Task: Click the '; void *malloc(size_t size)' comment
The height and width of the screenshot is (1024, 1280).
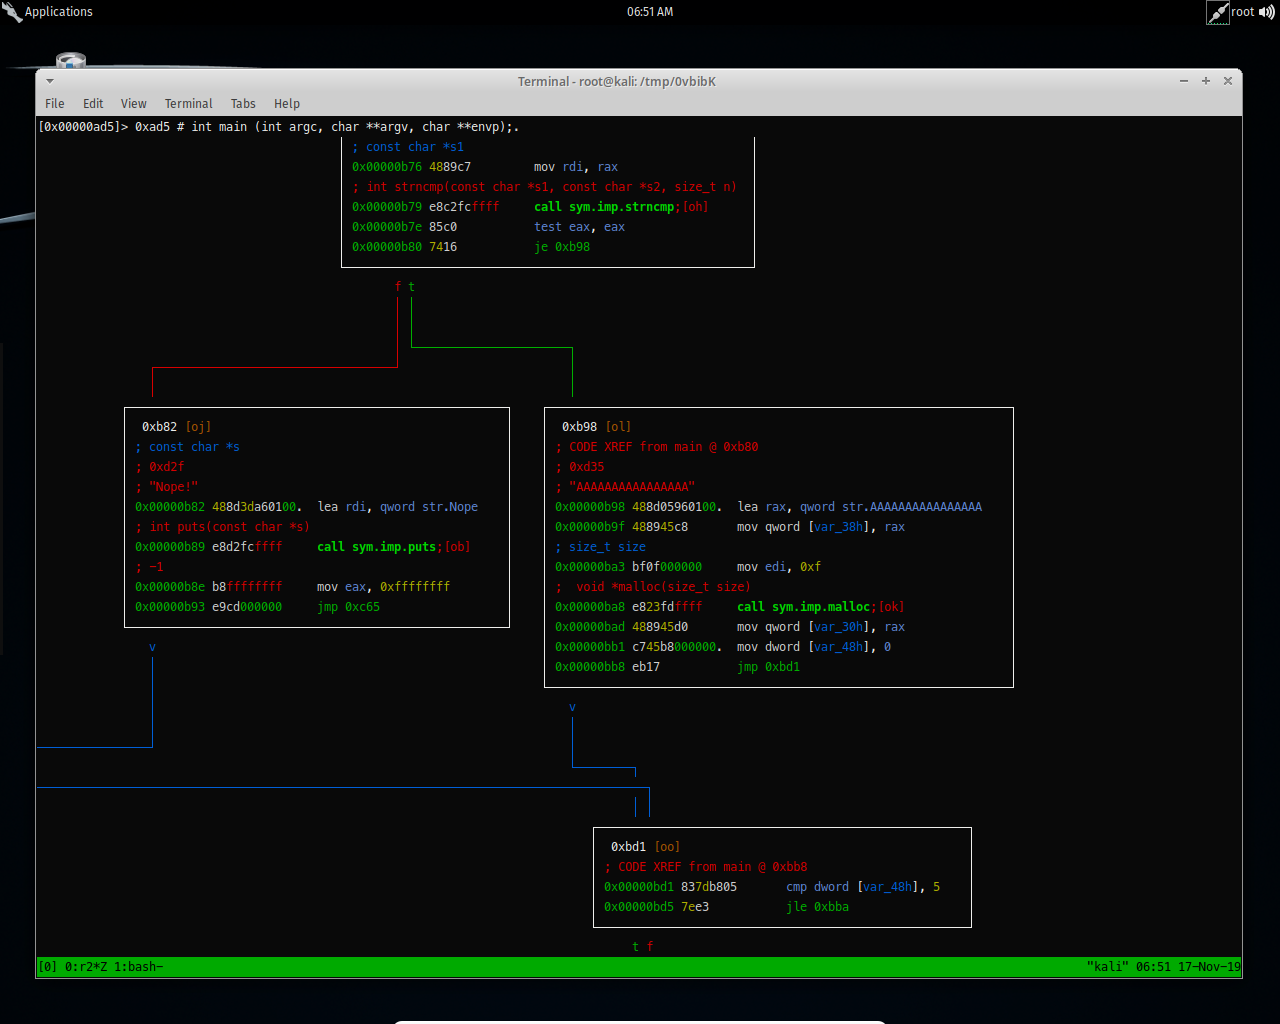Action: pyautogui.click(x=653, y=587)
